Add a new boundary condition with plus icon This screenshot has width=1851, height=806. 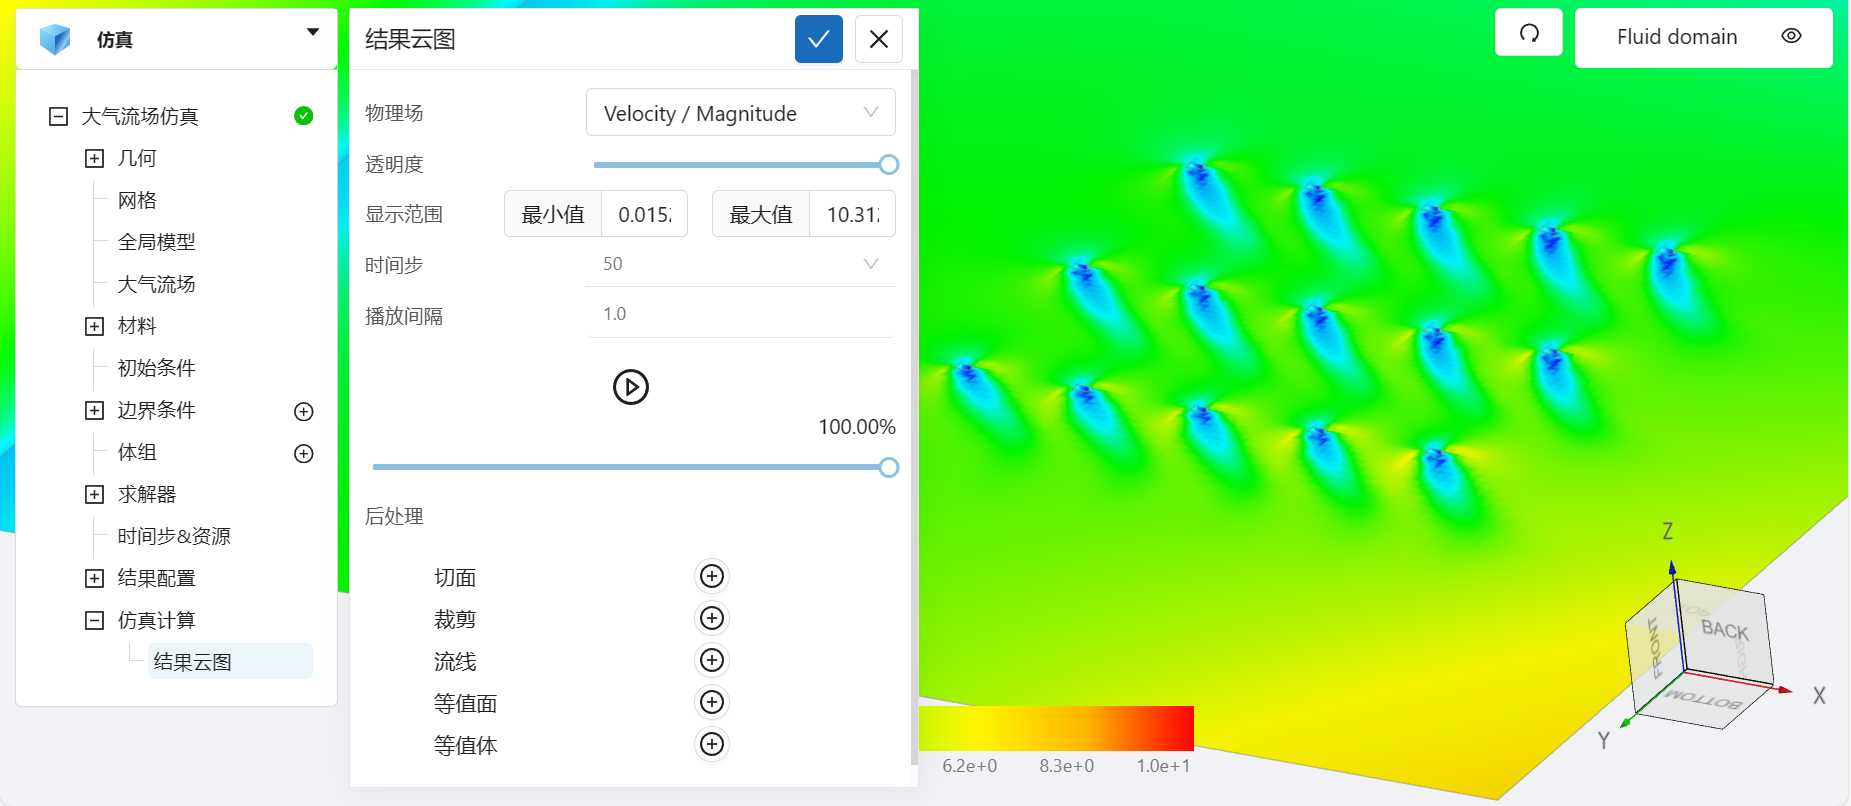click(304, 411)
